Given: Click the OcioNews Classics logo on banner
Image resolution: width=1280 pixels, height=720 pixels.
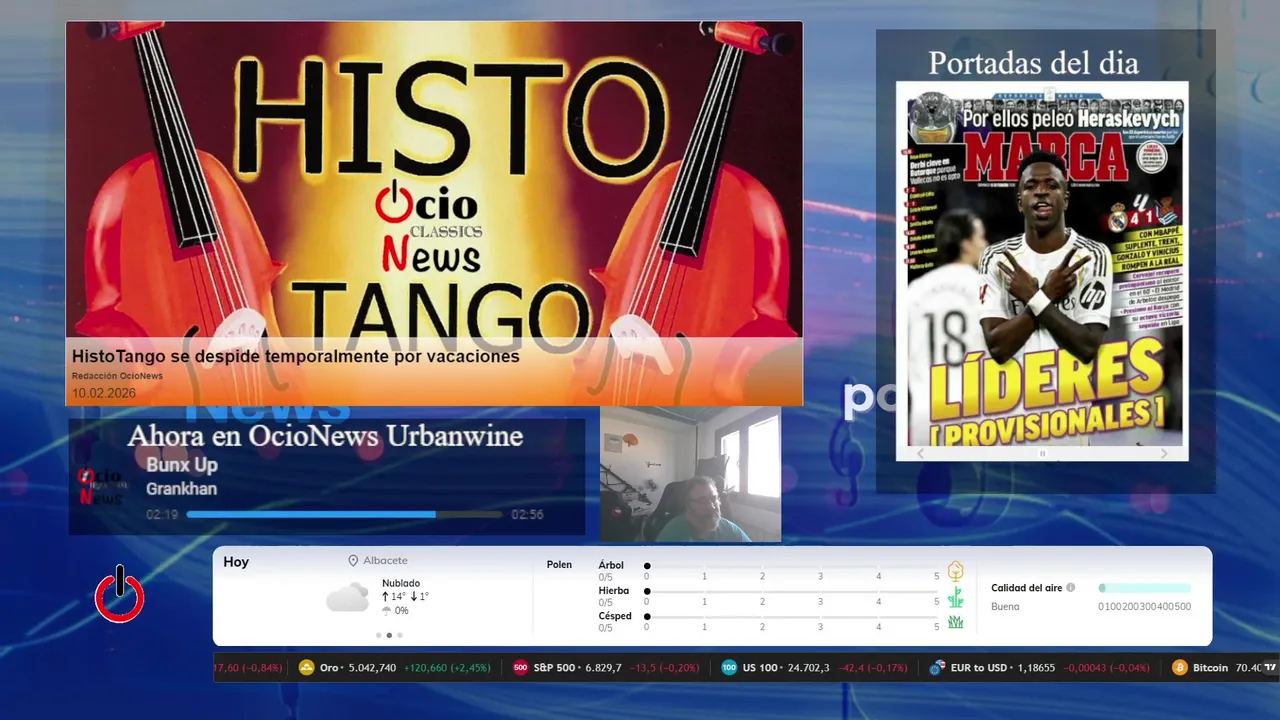Looking at the screenshot, I should click(x=431, y=227).
